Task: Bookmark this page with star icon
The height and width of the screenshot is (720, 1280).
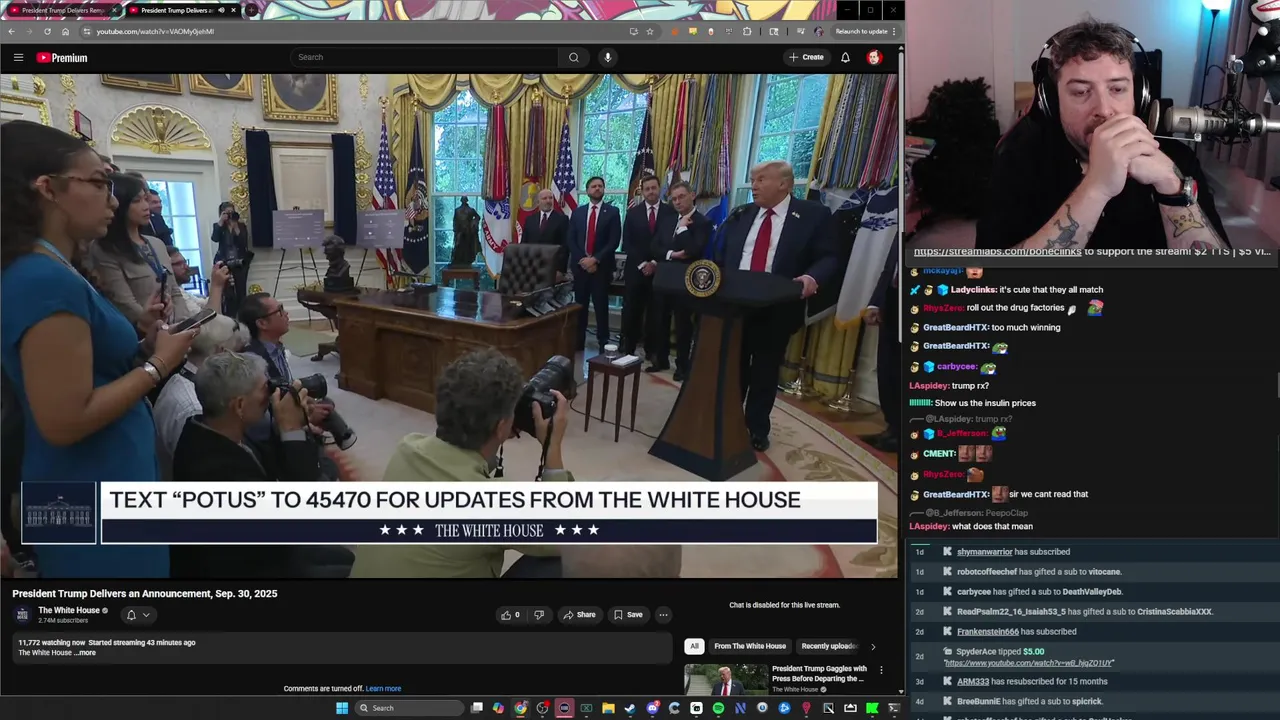Action: pyautogui.click(x=650, y=31)
